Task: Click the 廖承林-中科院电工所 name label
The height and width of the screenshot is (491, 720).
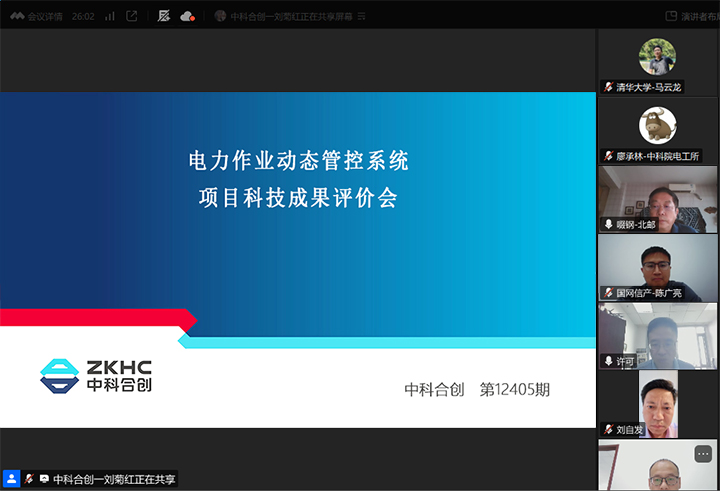Action: coord(658,156)
